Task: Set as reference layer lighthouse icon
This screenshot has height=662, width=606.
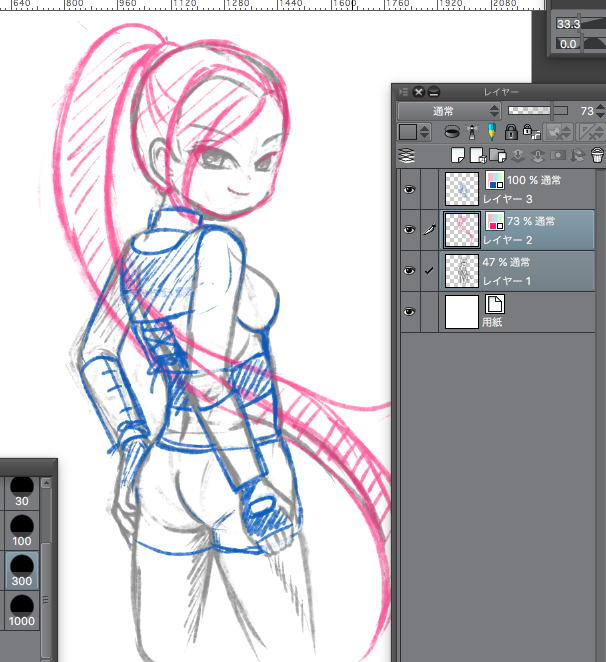Action: click(472, 132)
